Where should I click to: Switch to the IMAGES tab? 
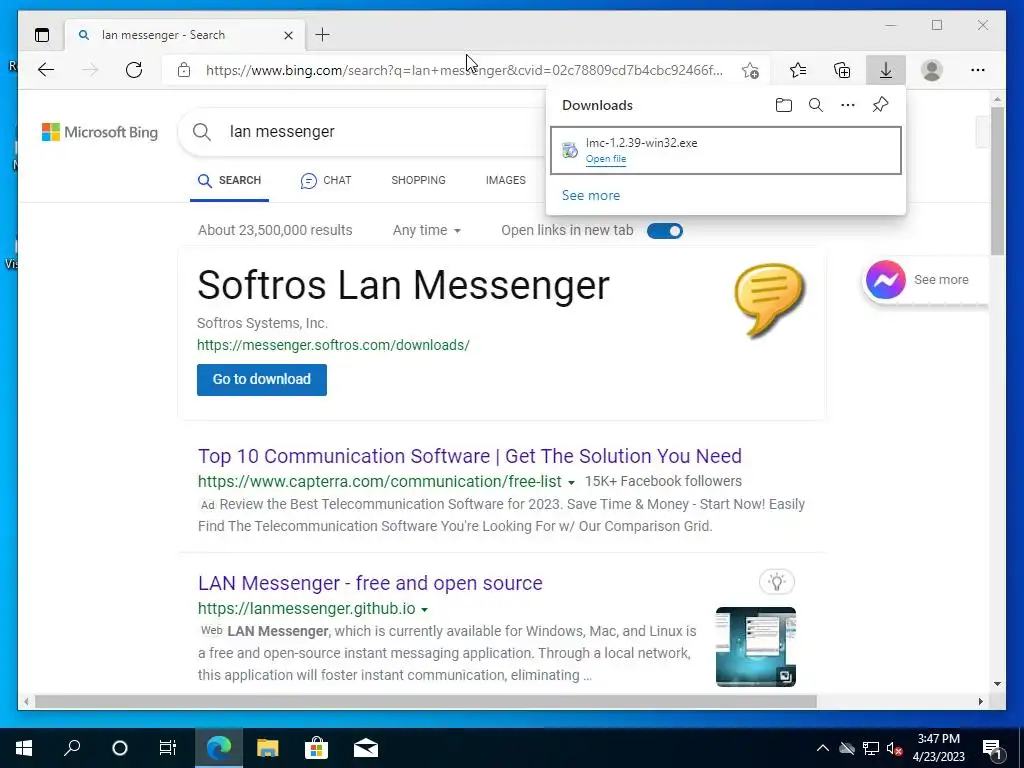pos(505,180)
